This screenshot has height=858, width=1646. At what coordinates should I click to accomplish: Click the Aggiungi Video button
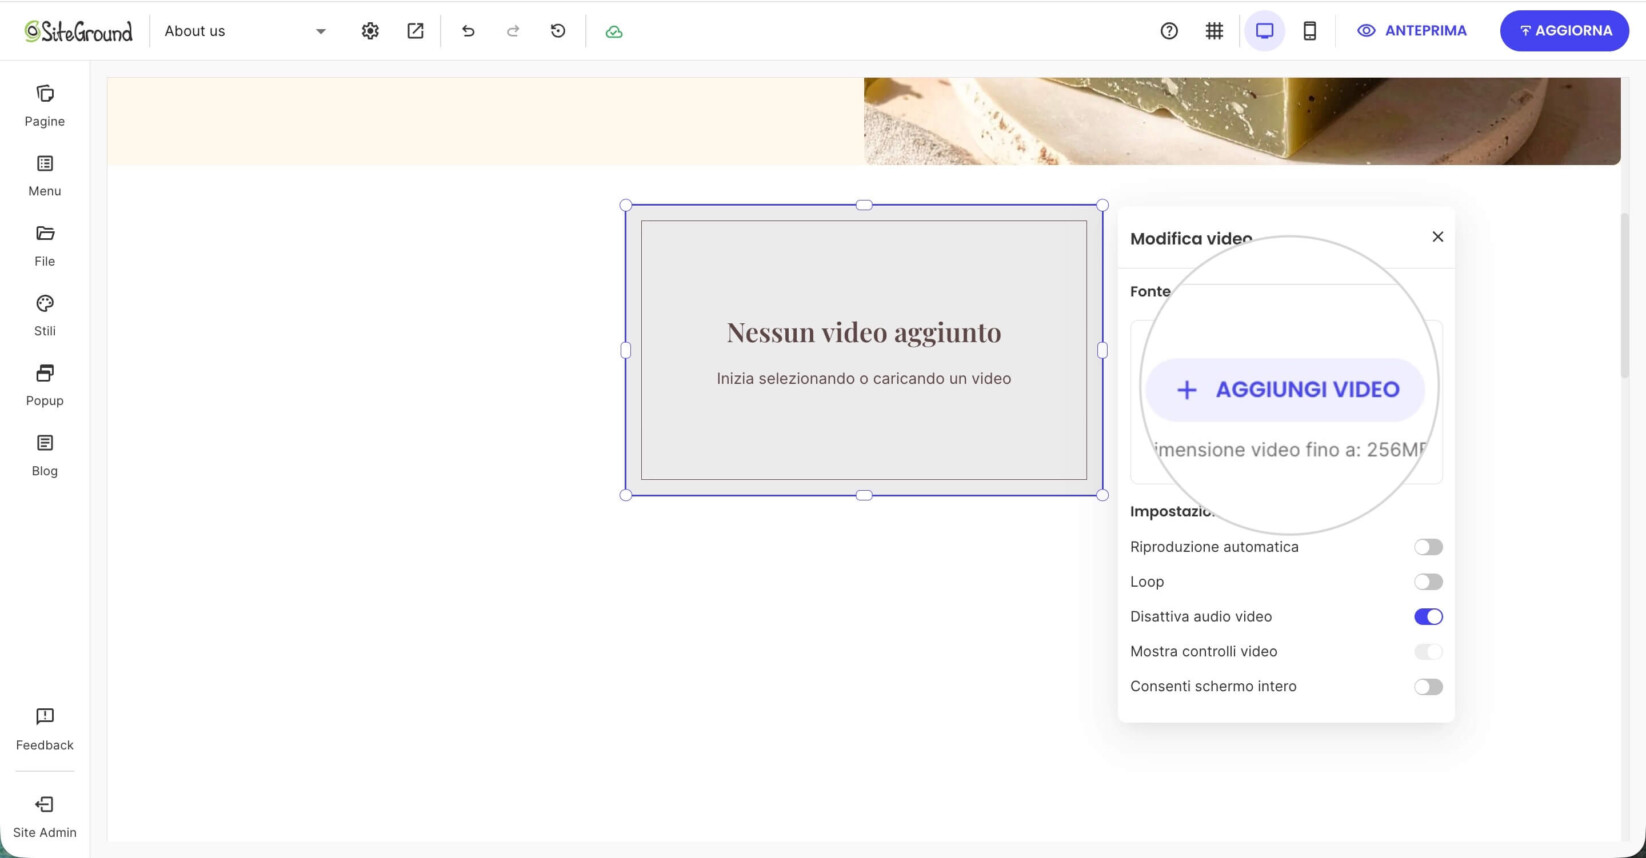(x=1286, y=390)
